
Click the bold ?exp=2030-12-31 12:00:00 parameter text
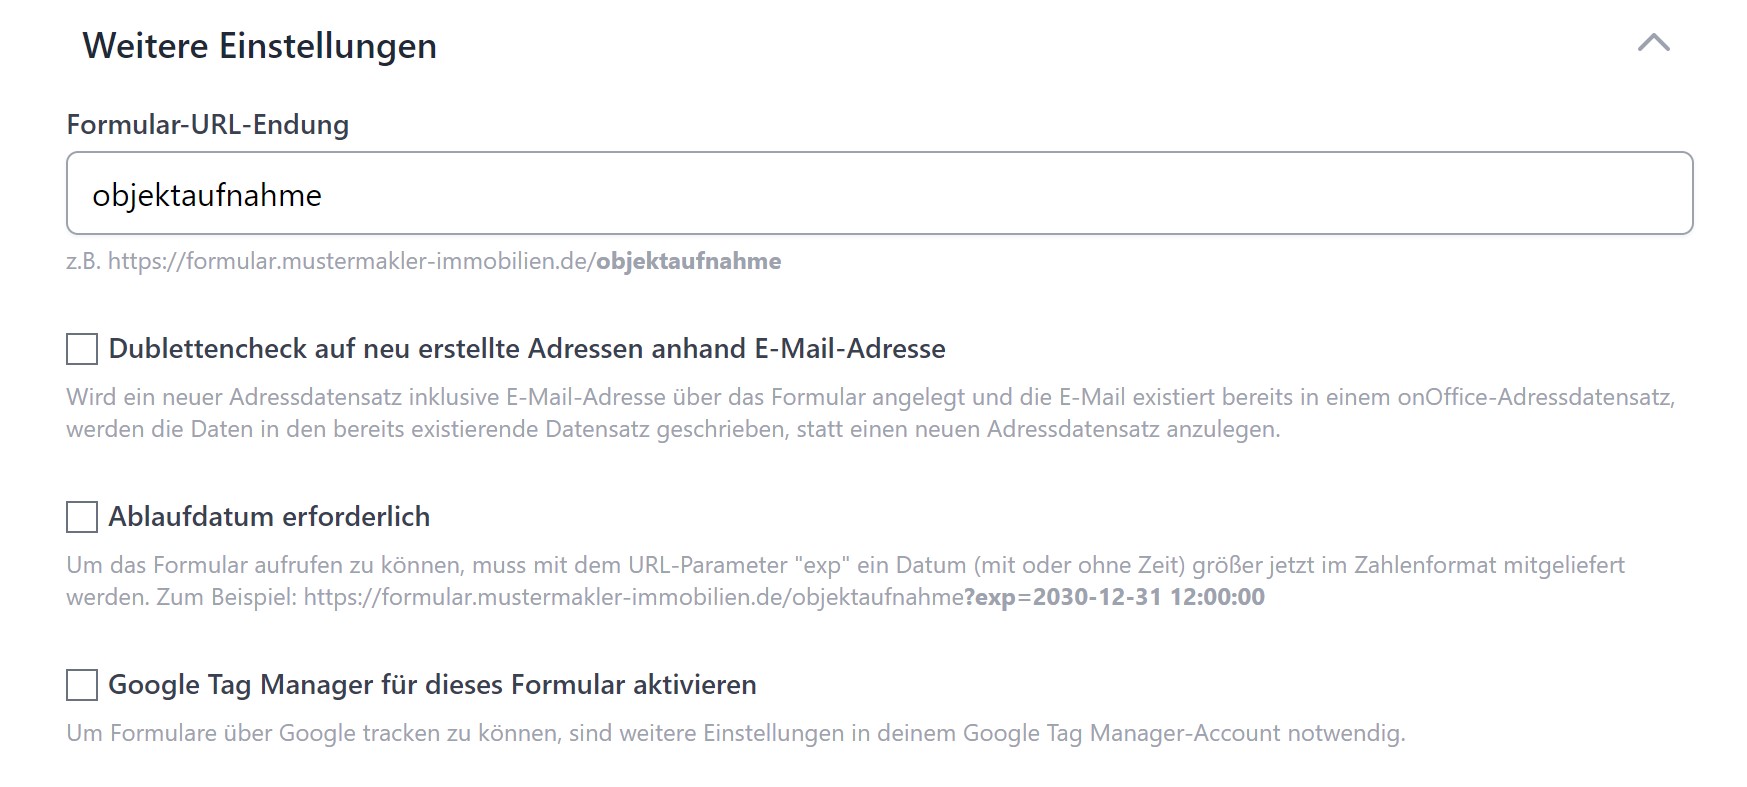point(1114,597)
